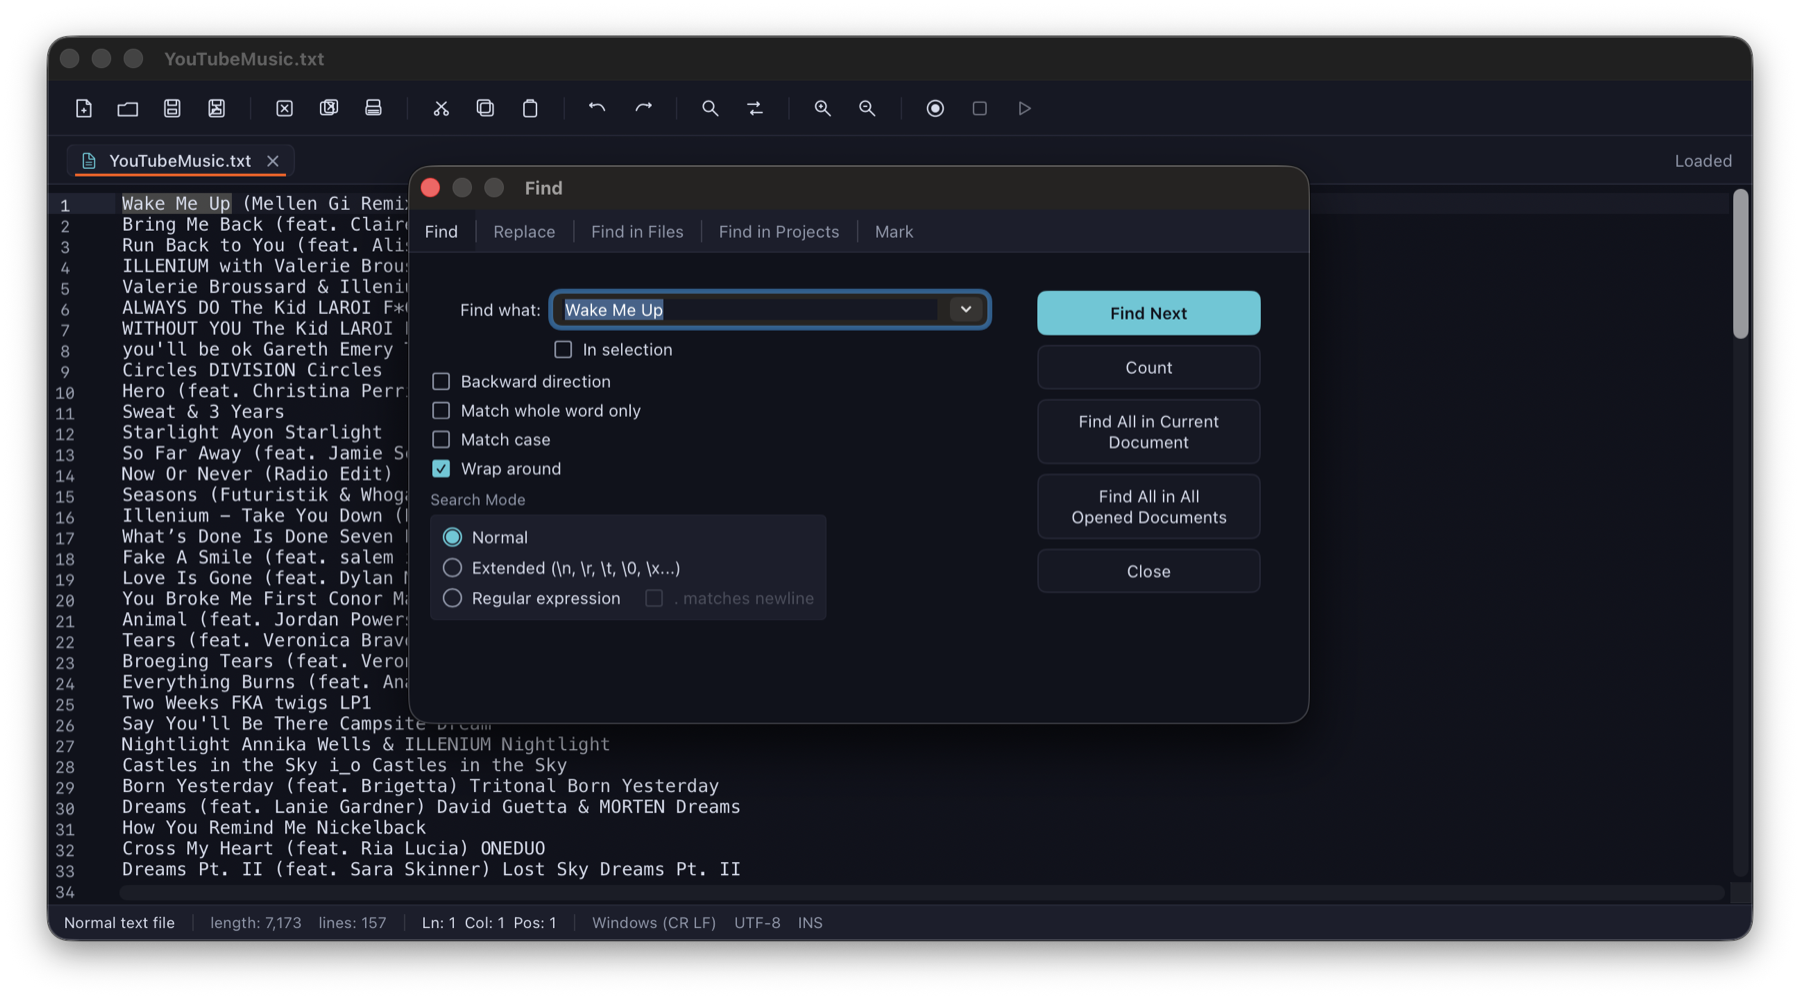Image resolution: width=1800 pixels, height=999 pixels.
Task: Choose Extended search mode
Action: tap(452, 568)
